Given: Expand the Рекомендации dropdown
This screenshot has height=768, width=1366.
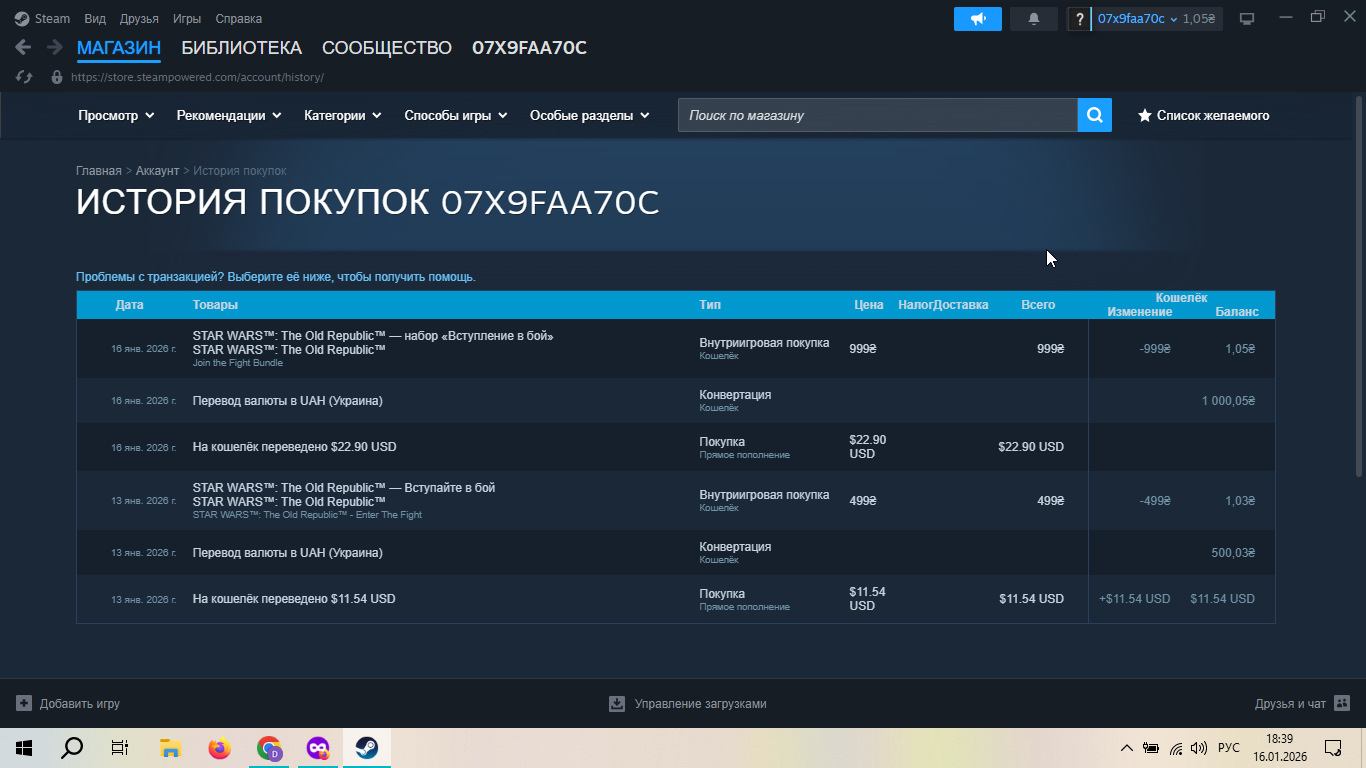Looking at the screenshot, I should pos(229,115).
